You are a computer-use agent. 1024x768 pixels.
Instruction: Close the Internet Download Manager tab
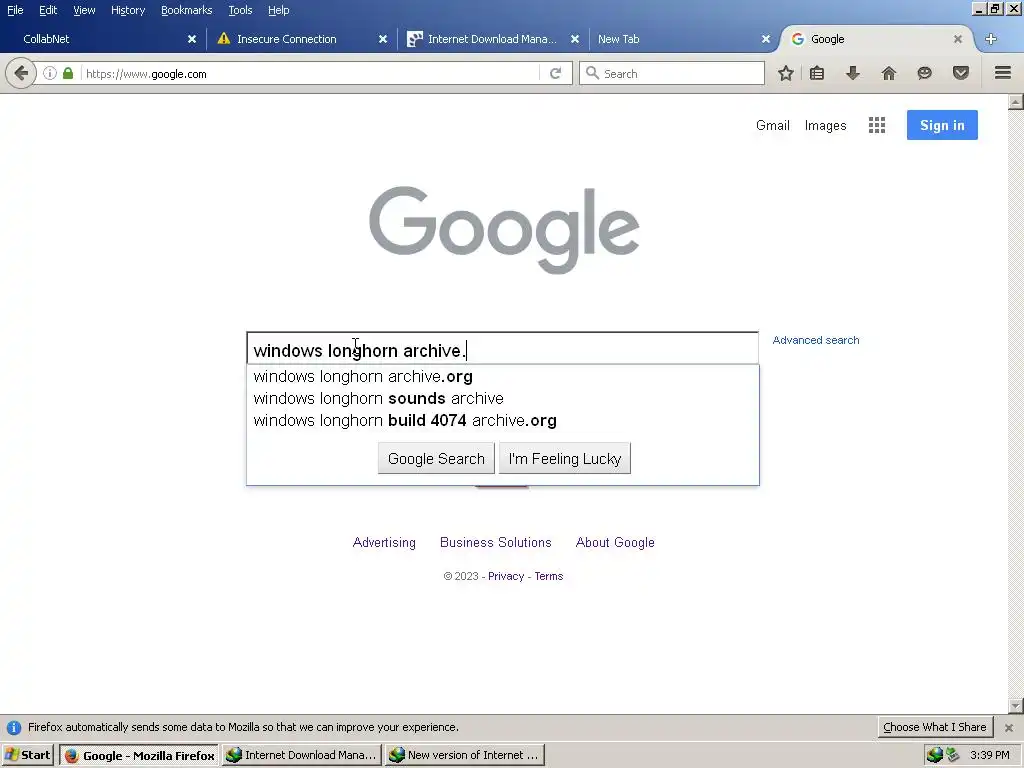click(x=575, y=39)
